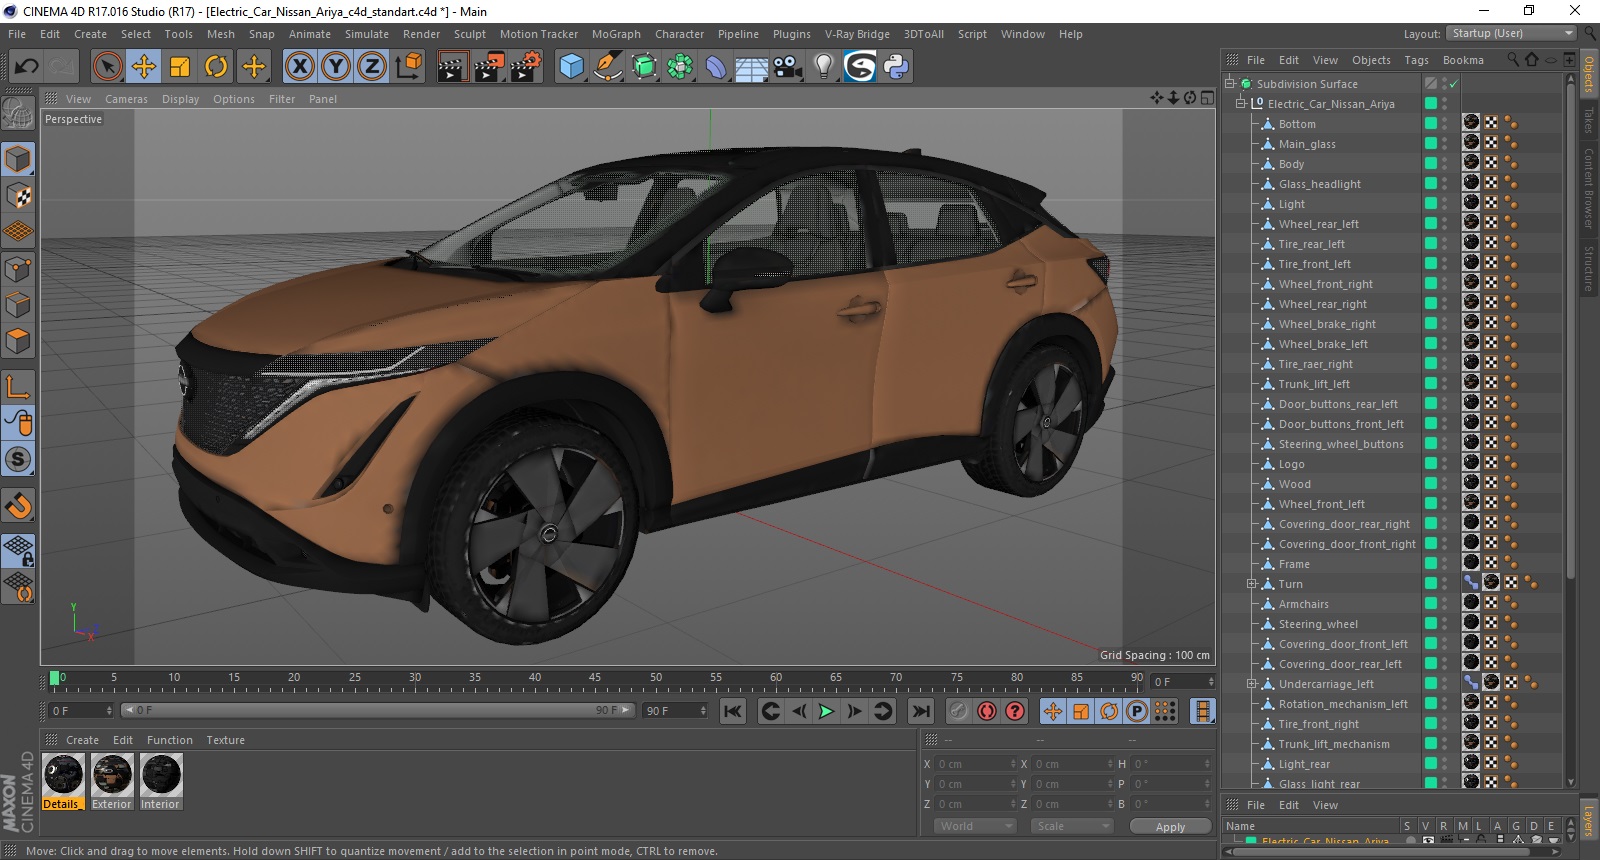Open the MoGraph menu

click(x=616, y=34)
